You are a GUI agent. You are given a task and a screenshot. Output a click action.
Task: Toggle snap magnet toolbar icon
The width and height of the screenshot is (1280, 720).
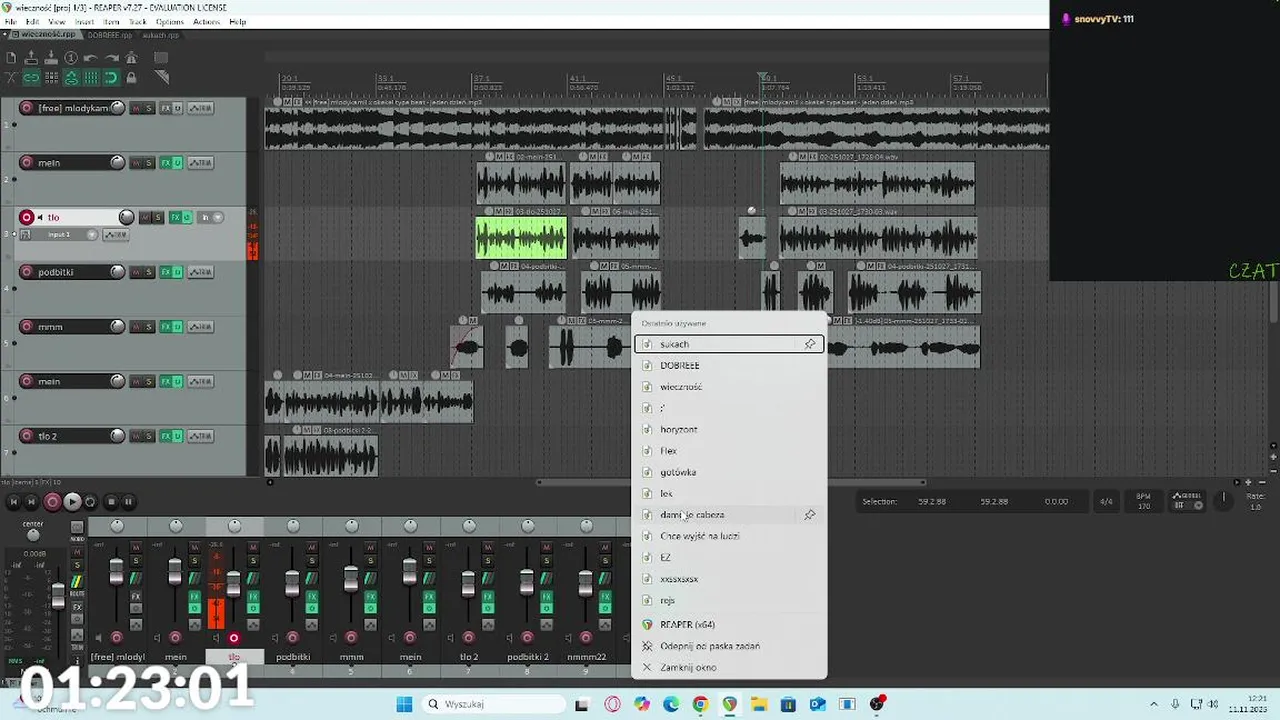pos(111,77)
